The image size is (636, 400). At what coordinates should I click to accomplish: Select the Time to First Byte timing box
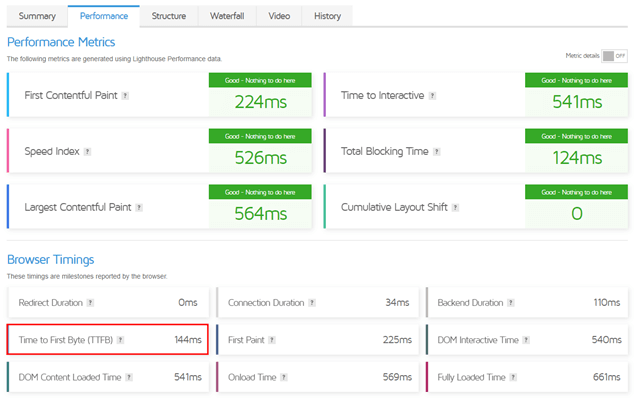(108, 340)
